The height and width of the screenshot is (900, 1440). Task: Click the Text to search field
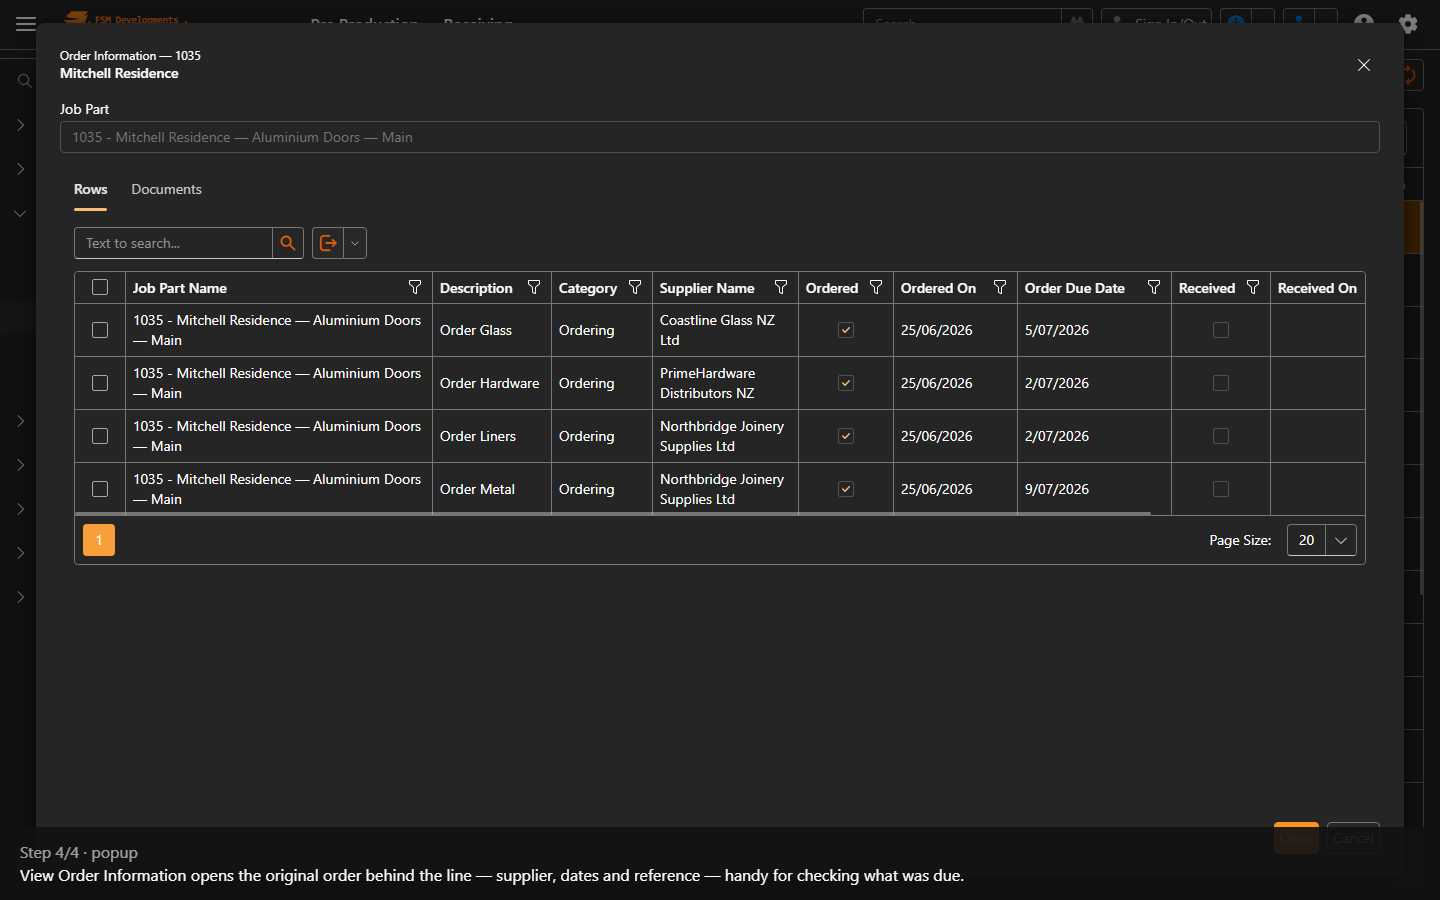(x=173, y=243)
